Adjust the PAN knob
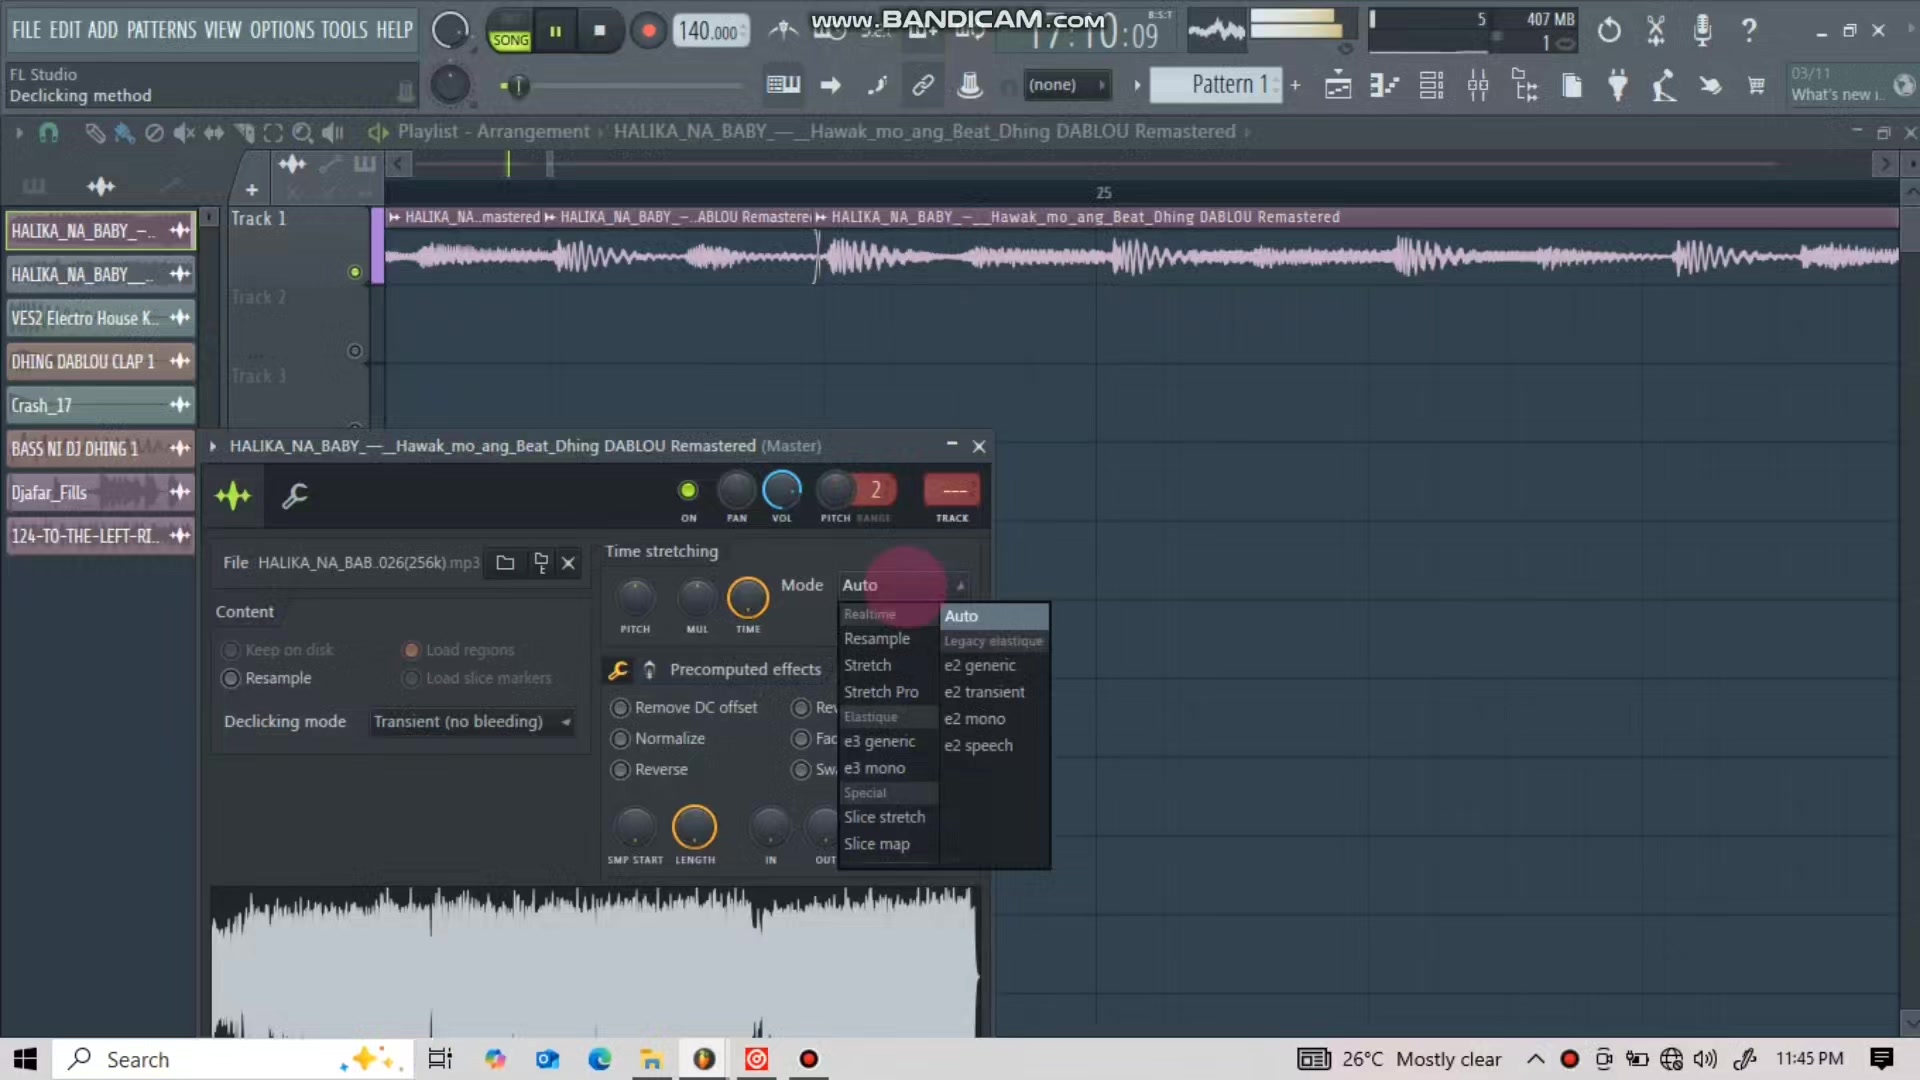The image size is (1920, 1080). tap(736, 490)
